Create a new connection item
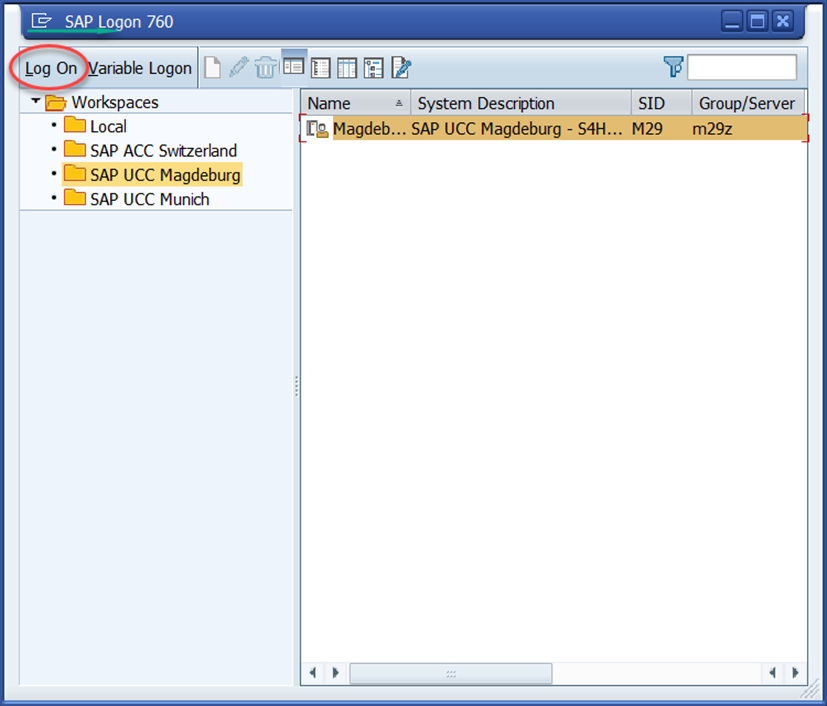 pos(213,67)
